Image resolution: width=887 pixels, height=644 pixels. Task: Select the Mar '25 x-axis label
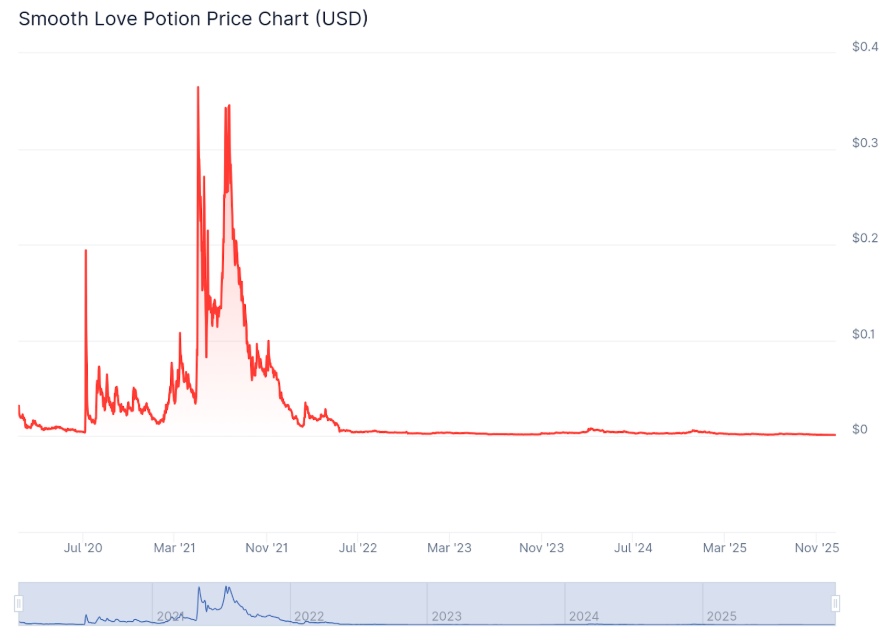pos(725,548)
